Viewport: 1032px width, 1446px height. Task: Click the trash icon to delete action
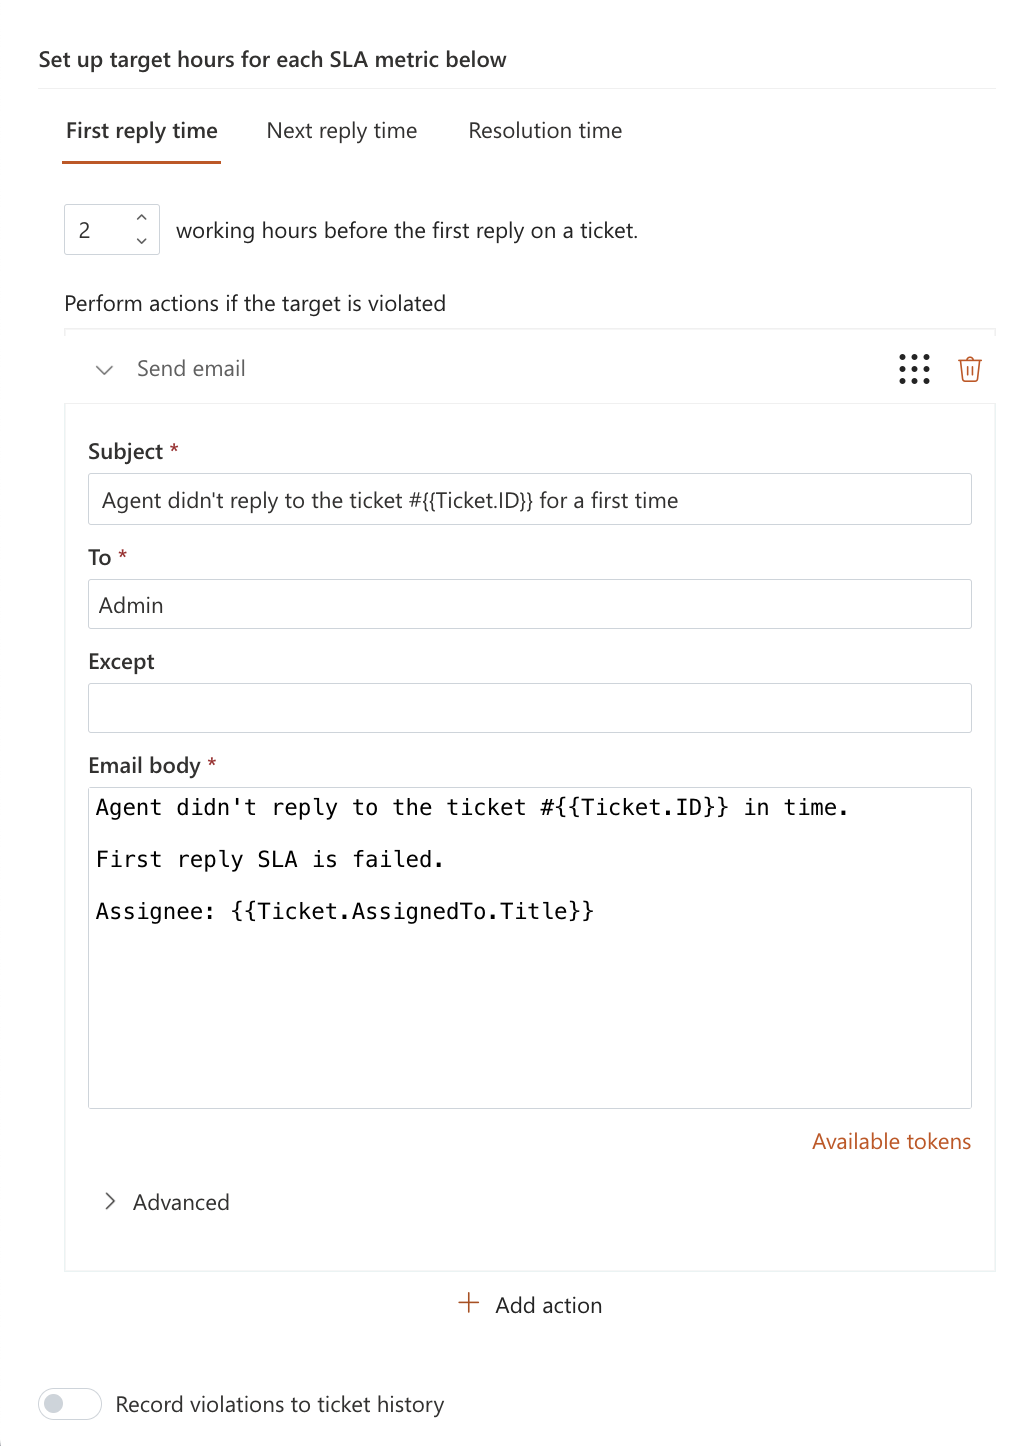[969, 369]
